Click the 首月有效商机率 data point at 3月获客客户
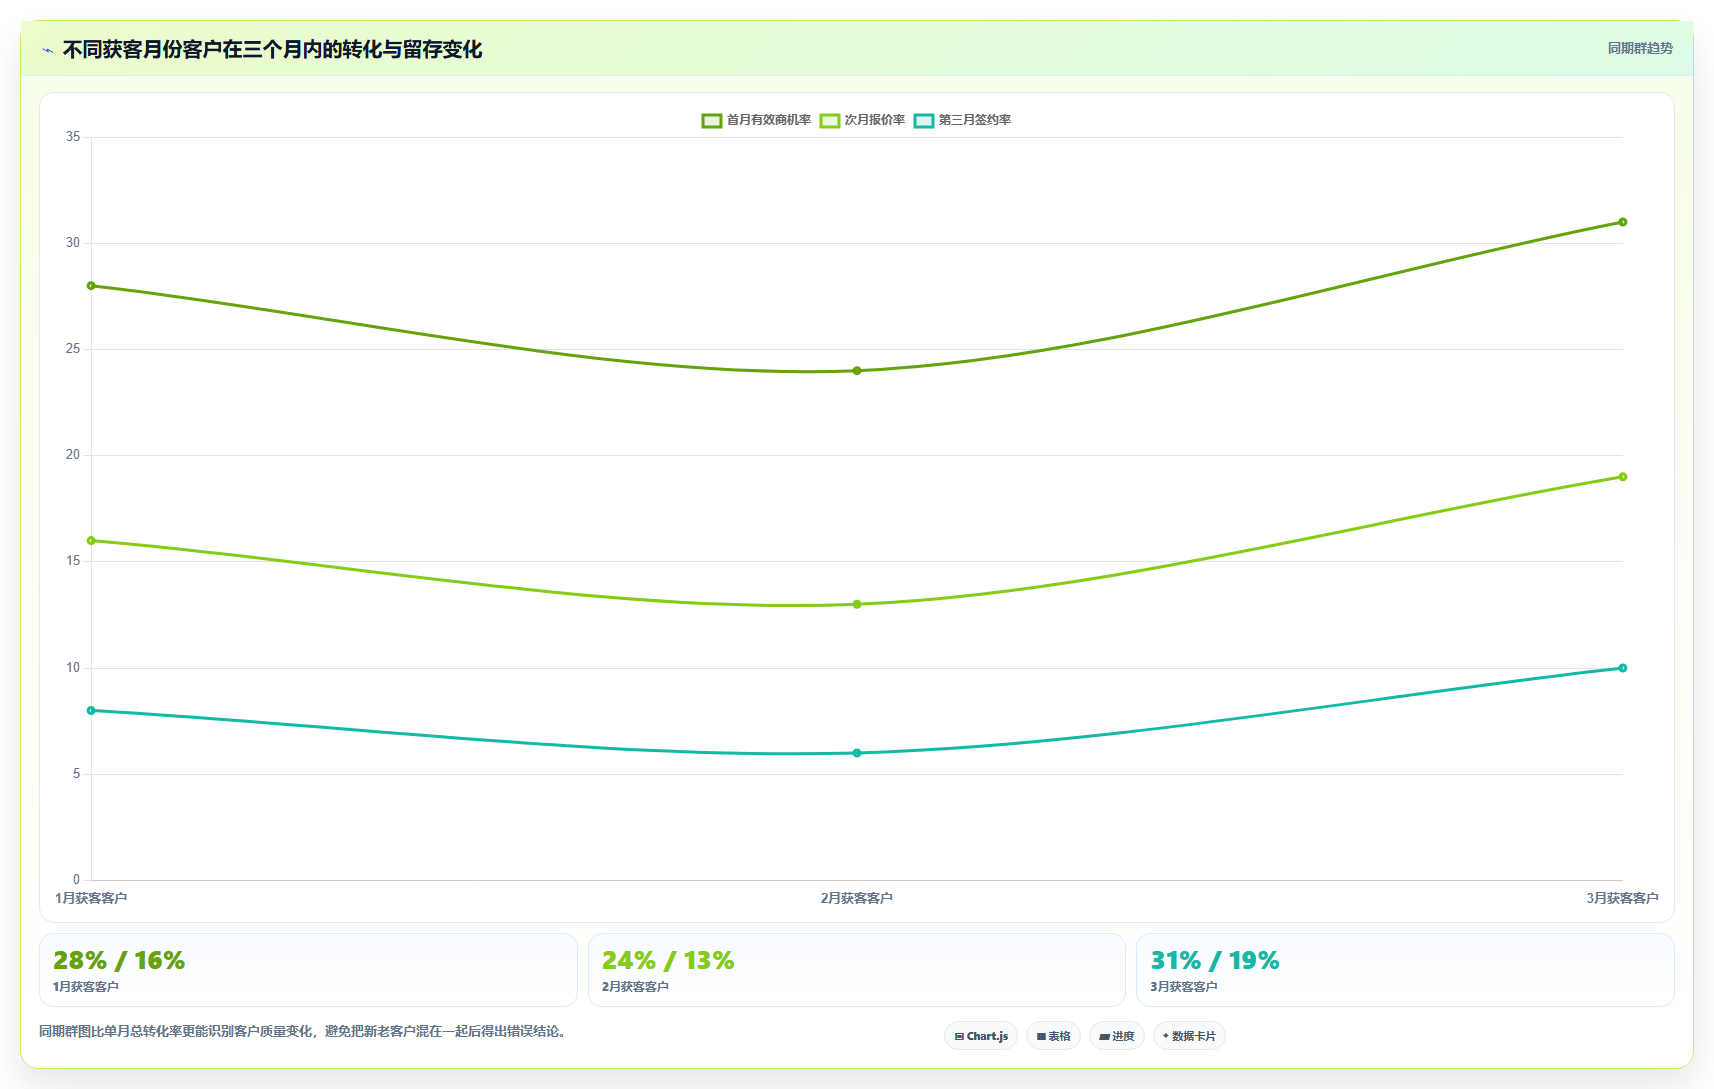The image size is (1714, 1089). tap(1623, 222)
